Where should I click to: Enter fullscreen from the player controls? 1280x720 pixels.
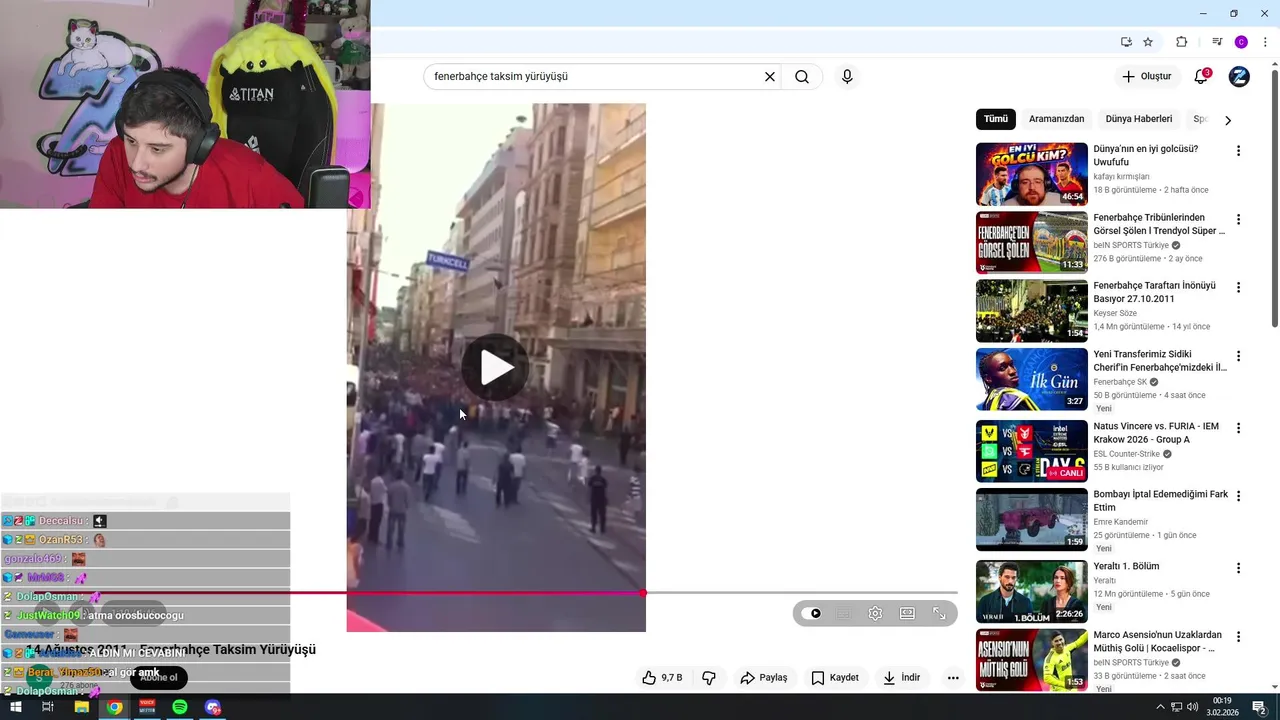click(939, 614)
